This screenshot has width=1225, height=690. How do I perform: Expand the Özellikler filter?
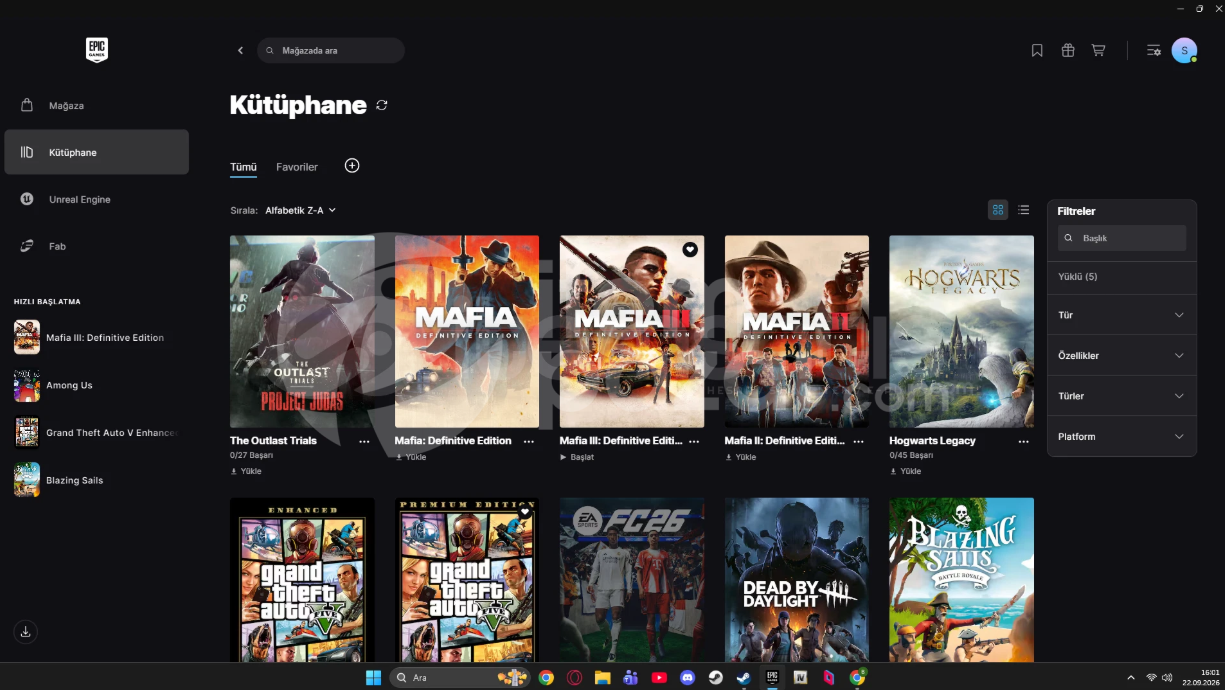click(x=1121, y=355)
